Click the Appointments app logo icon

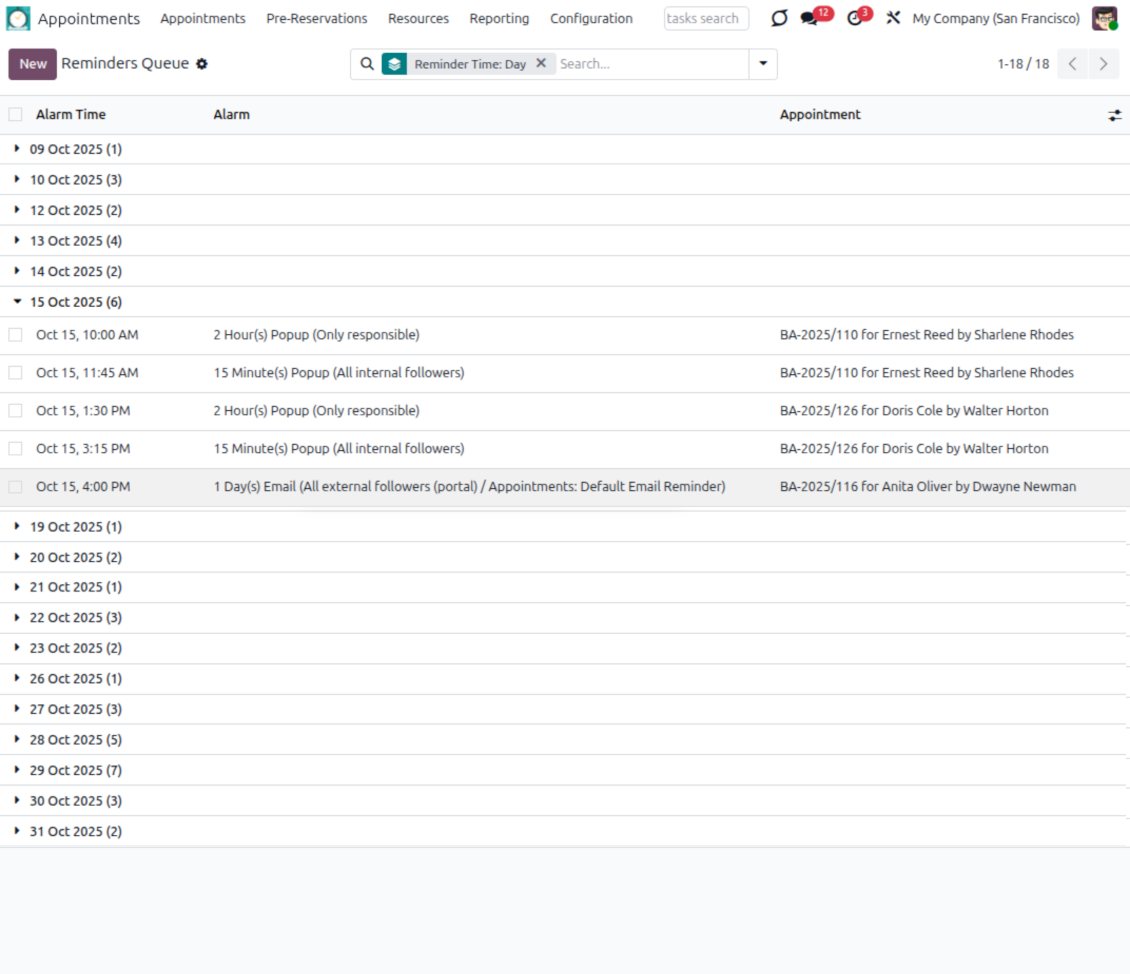pyautogui.click(x=19, y=19)
